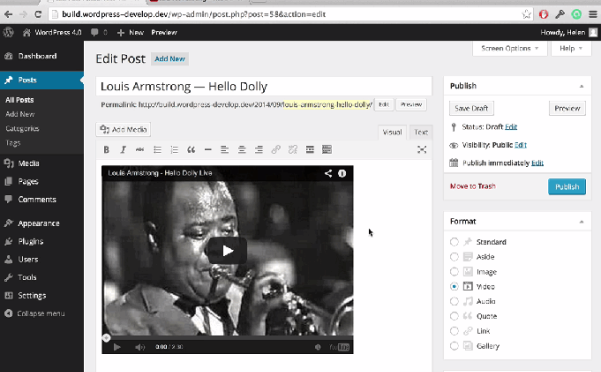601x372 pixels.
Task: Reload the browser page
Action: (38, 15)
